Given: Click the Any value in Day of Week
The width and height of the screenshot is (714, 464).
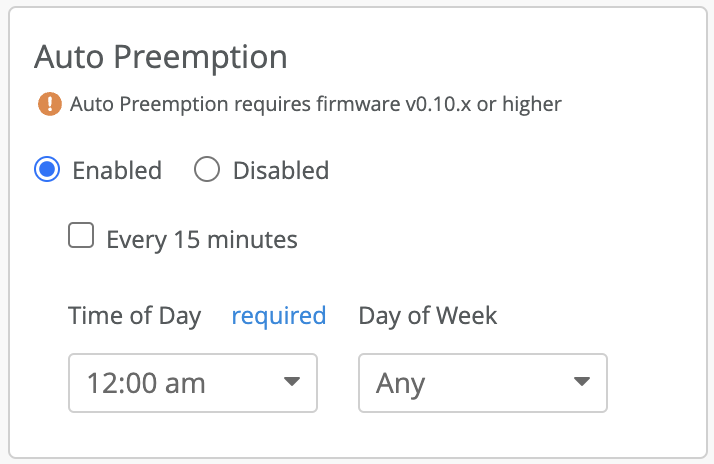Looking at the screenshot, I should click(x=401, y=382).
